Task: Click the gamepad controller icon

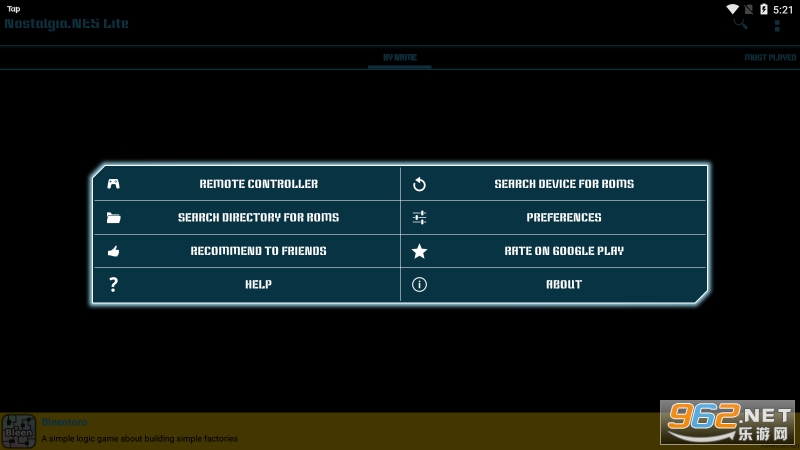Action: [113, 184]
